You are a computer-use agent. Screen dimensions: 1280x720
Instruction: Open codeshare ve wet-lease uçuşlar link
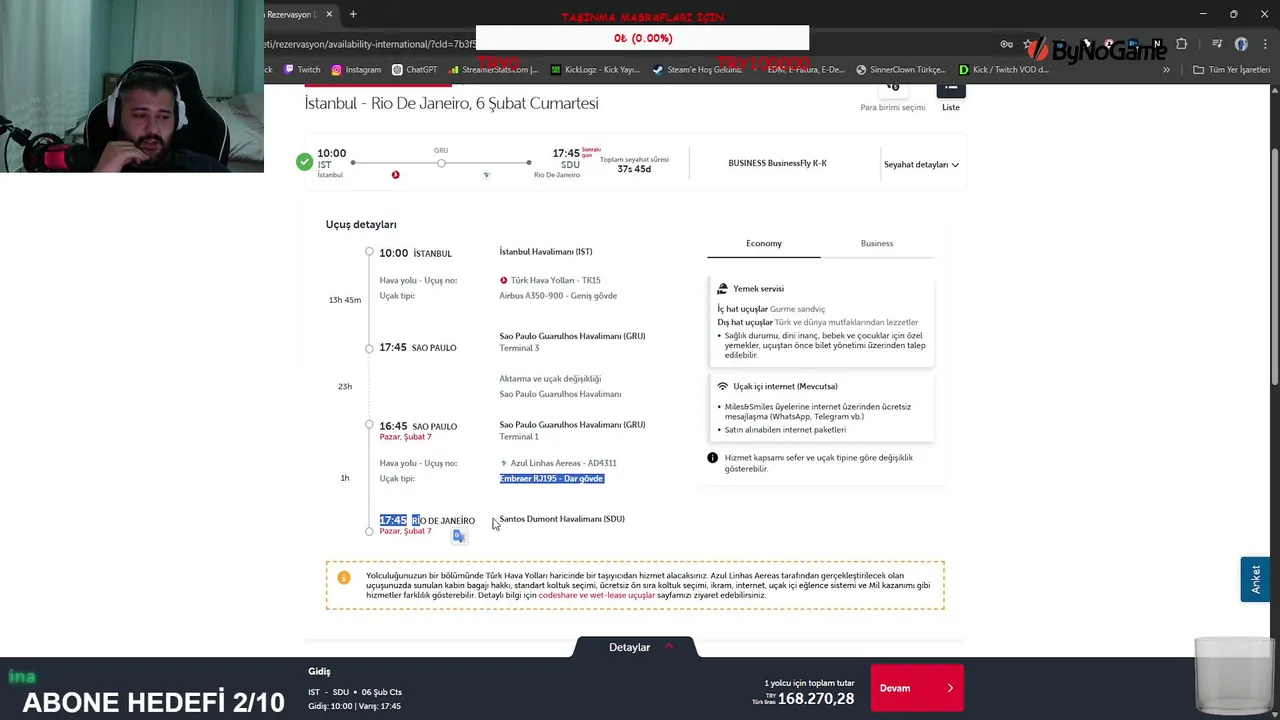597,595
